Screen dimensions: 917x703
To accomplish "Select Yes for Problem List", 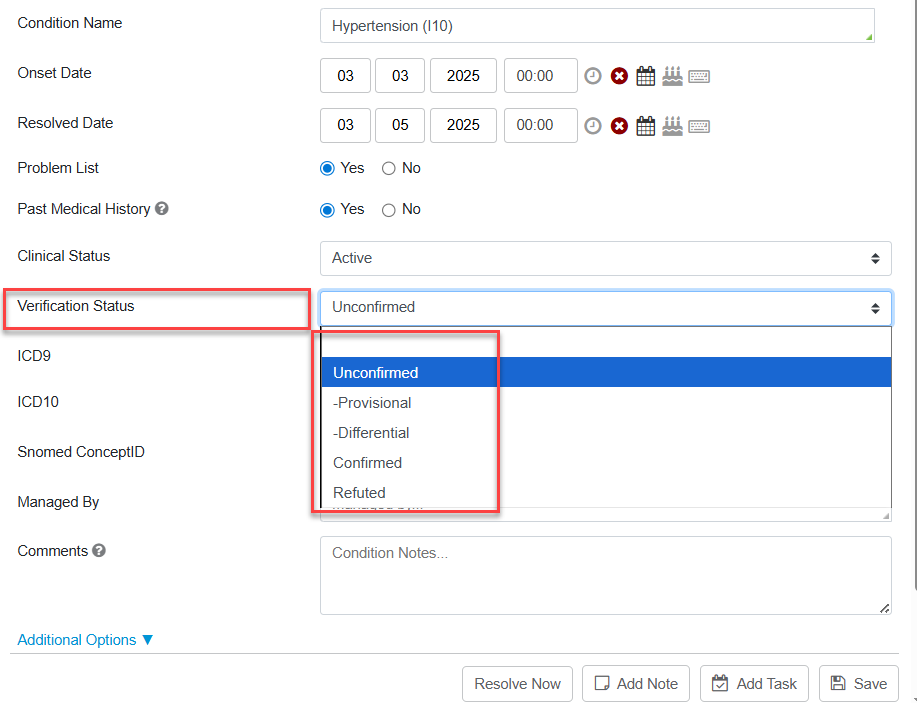I will click(x=327, y=169).
